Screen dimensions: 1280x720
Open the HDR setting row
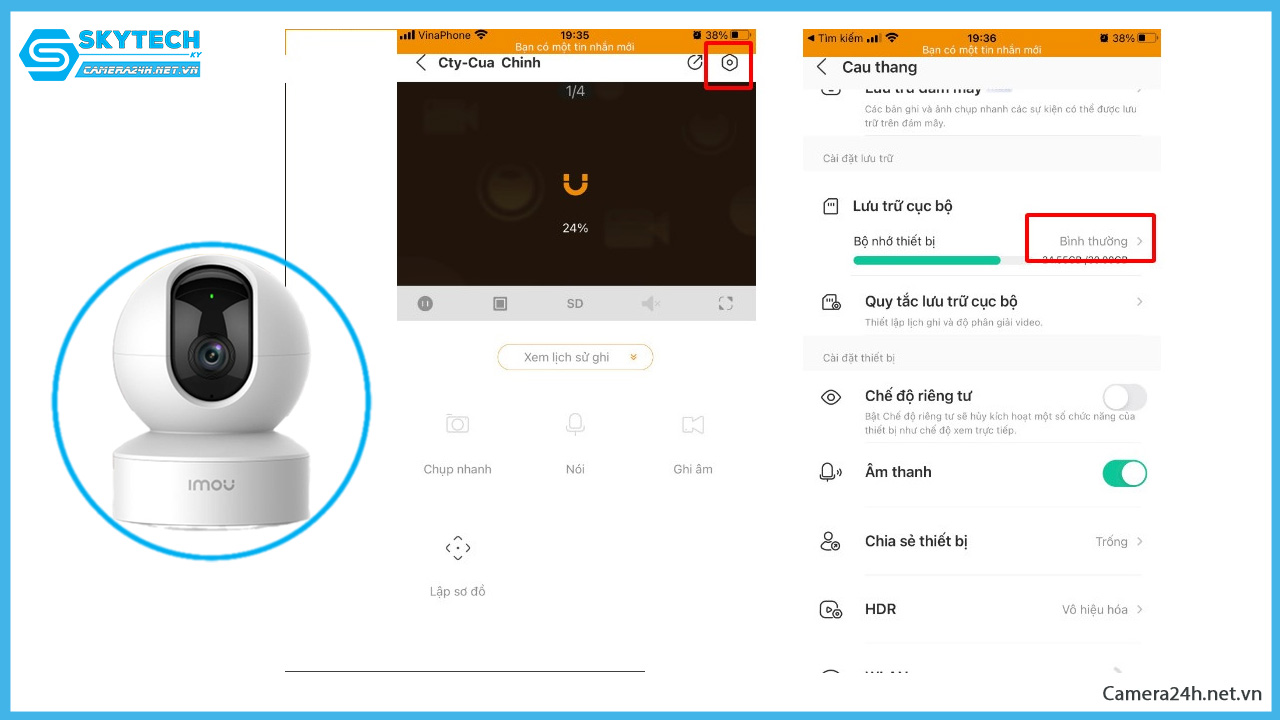point(980,609)
